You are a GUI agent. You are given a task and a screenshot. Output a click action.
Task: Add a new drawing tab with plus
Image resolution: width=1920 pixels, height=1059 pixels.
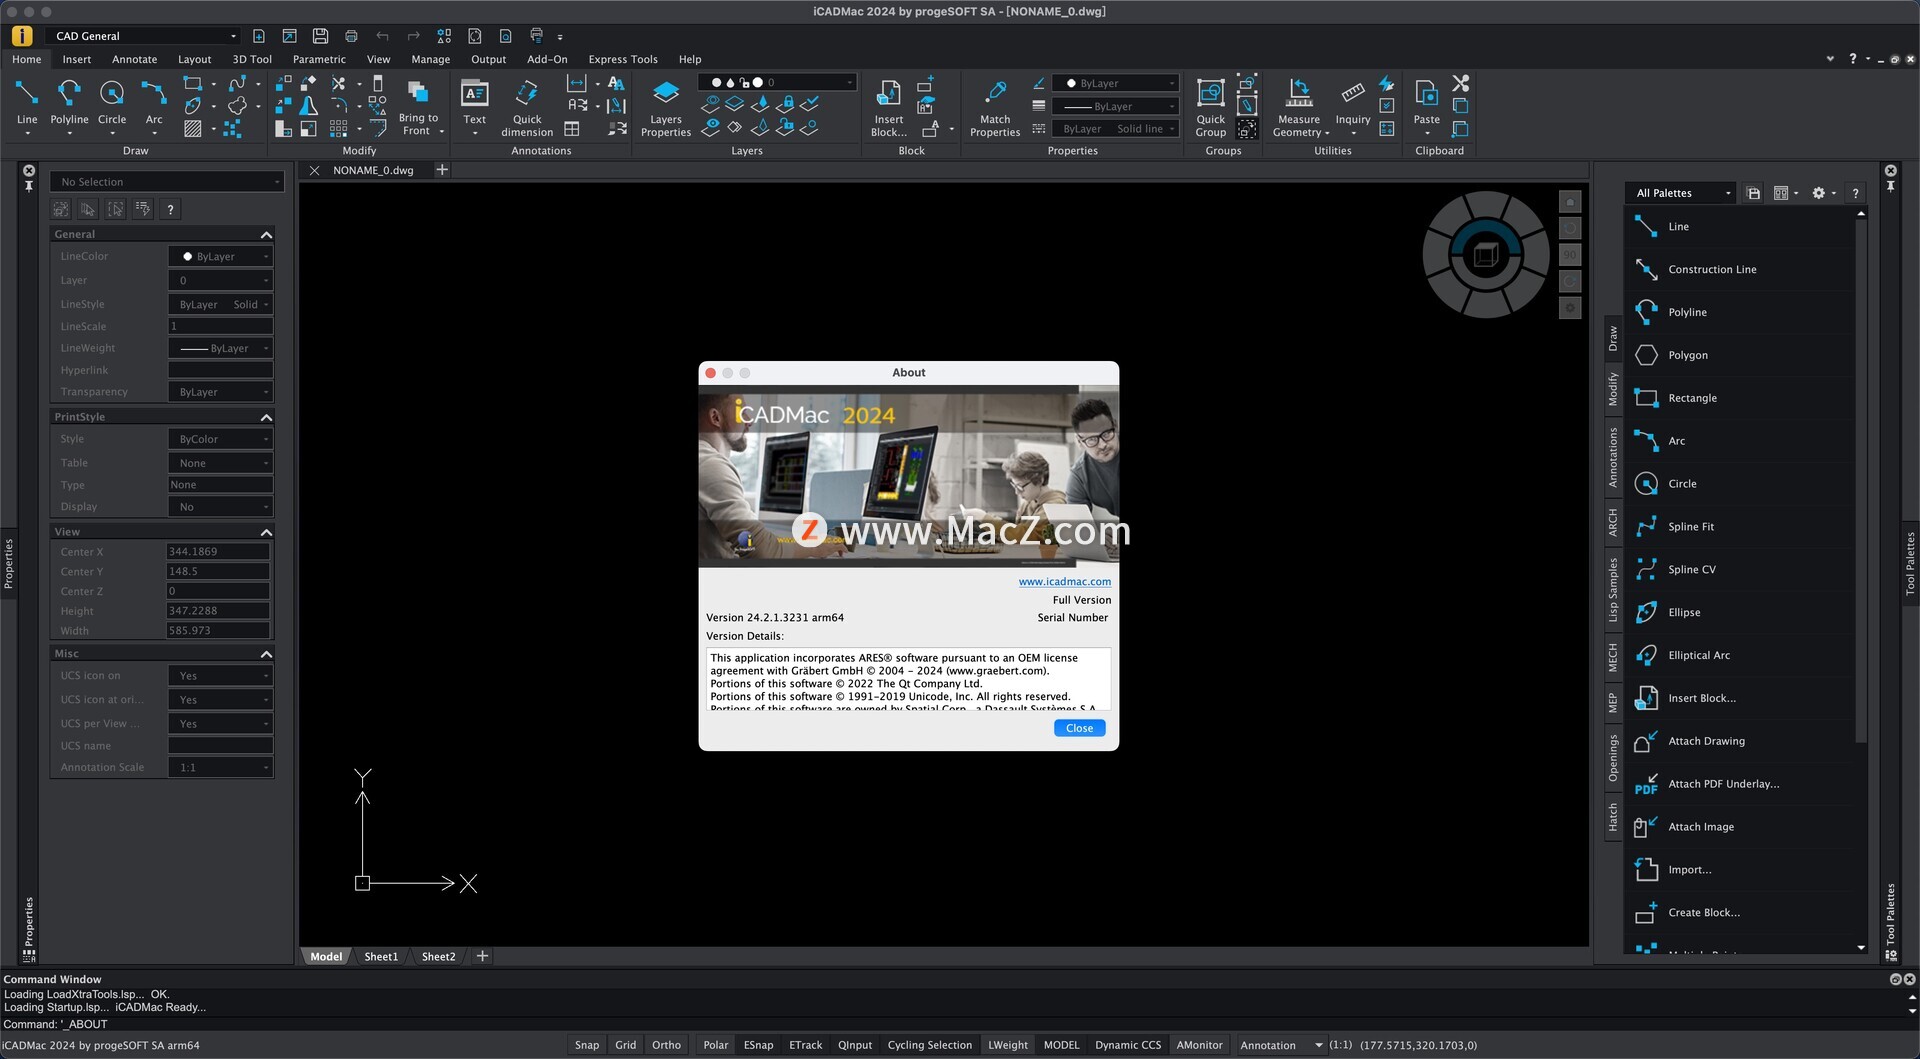point(441,170)
